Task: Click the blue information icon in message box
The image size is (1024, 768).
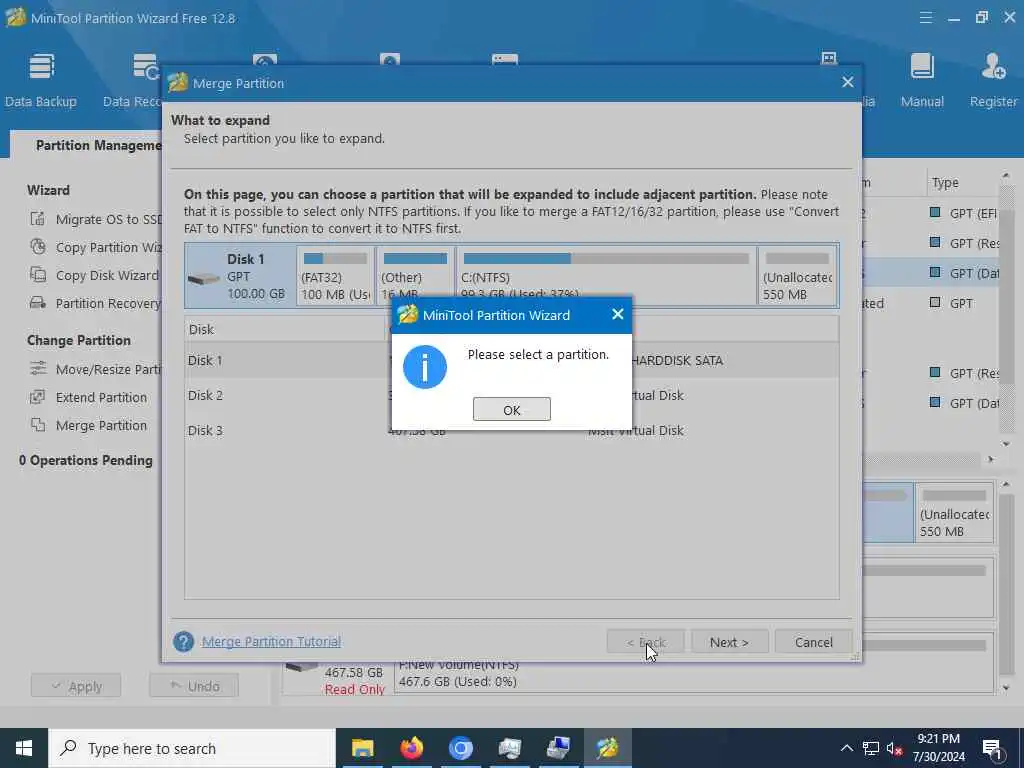Action: click(x=424, y=367)
